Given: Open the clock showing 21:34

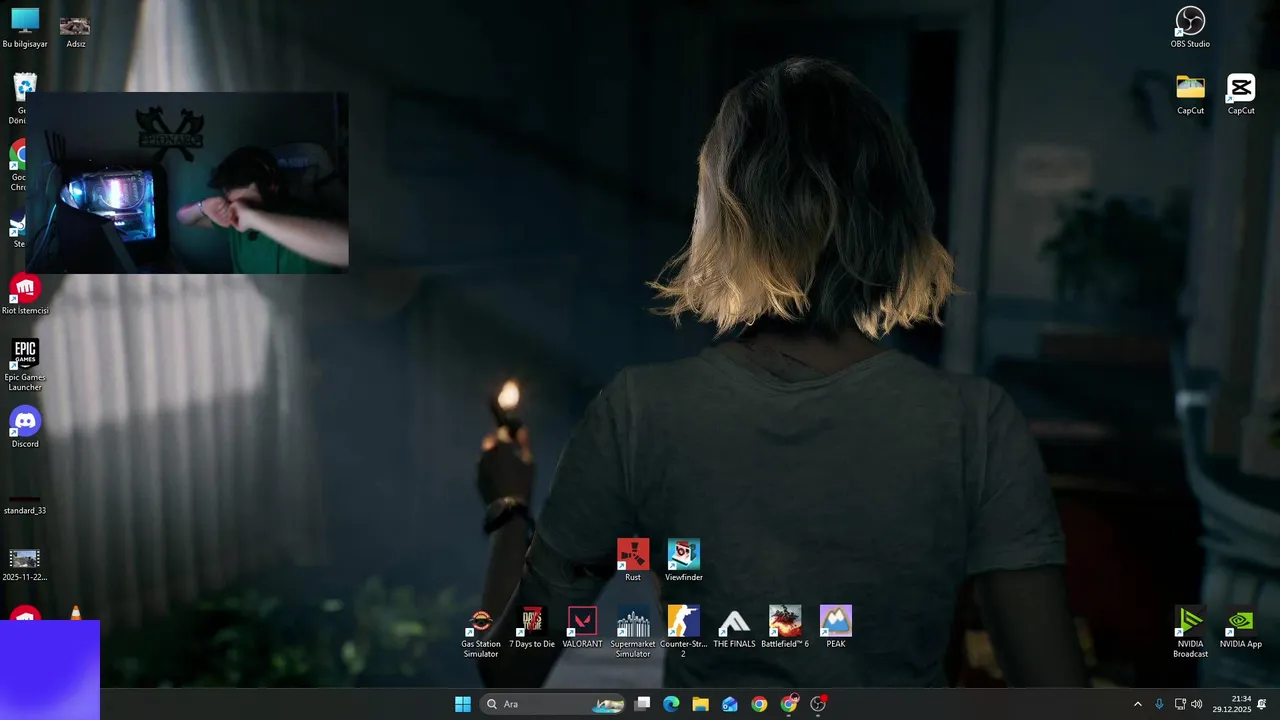Looking at the screenshot, I should click(x=1232, y=704).
